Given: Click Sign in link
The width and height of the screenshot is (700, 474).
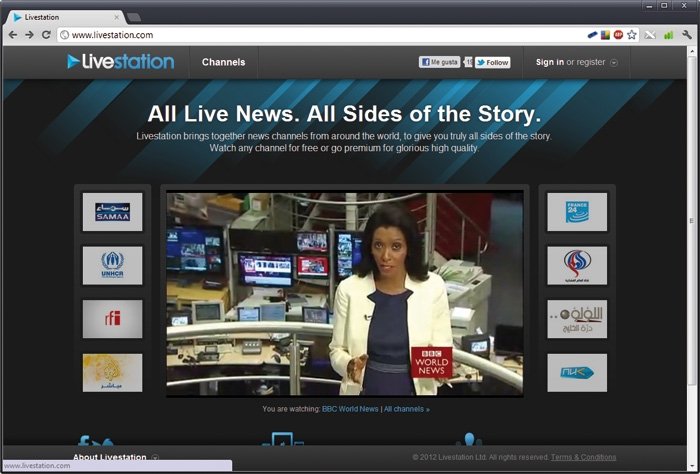Looking at the screenshot, I should pos(550,62).
